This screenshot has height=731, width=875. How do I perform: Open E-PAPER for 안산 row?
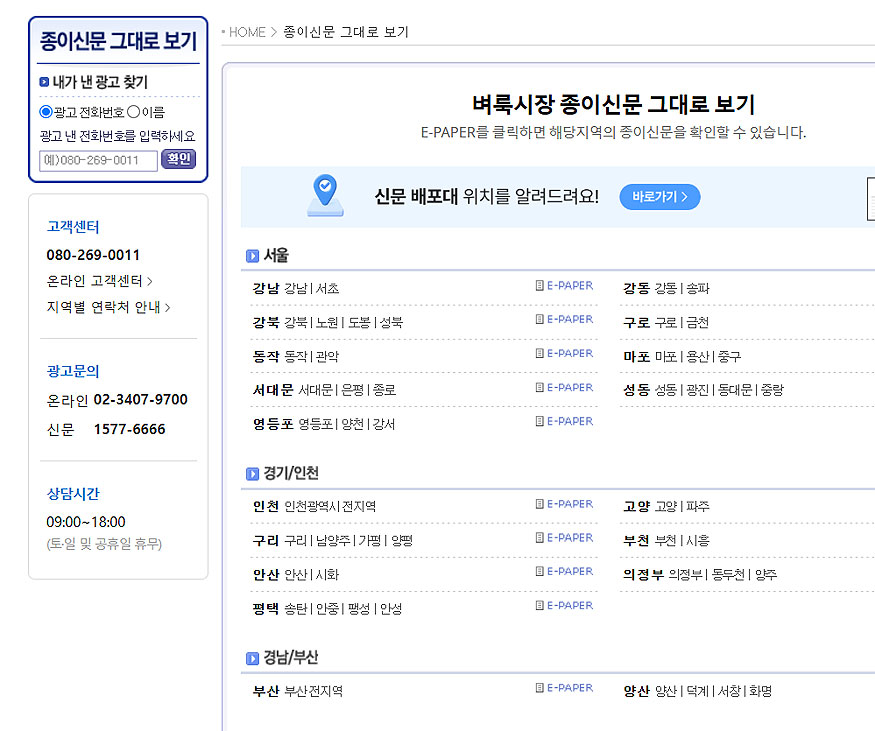(564, 571)
